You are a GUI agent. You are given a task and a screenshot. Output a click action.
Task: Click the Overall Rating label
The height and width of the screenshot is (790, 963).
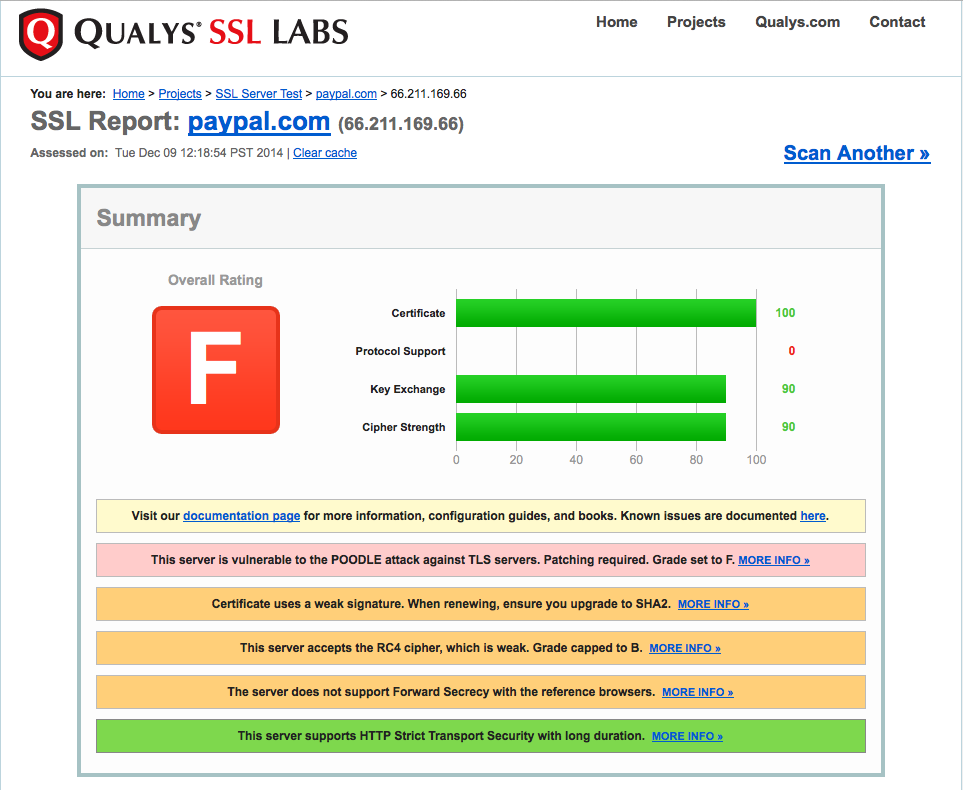pyautogui.click(x=215, y=280)
